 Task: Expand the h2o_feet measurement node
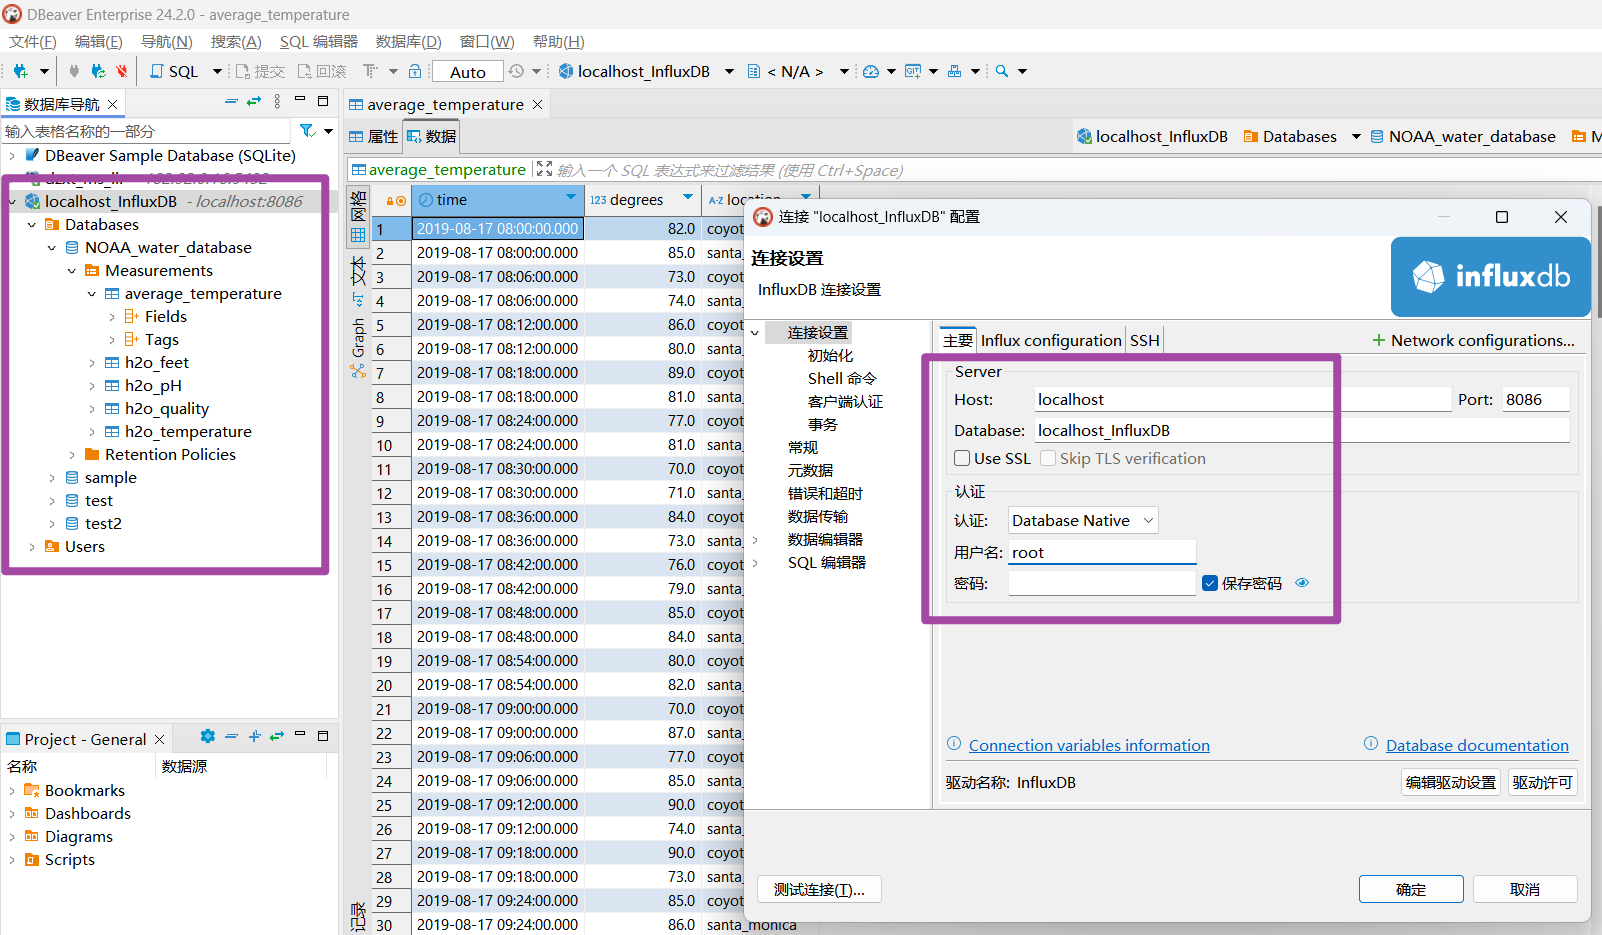[x=91, y=362]
